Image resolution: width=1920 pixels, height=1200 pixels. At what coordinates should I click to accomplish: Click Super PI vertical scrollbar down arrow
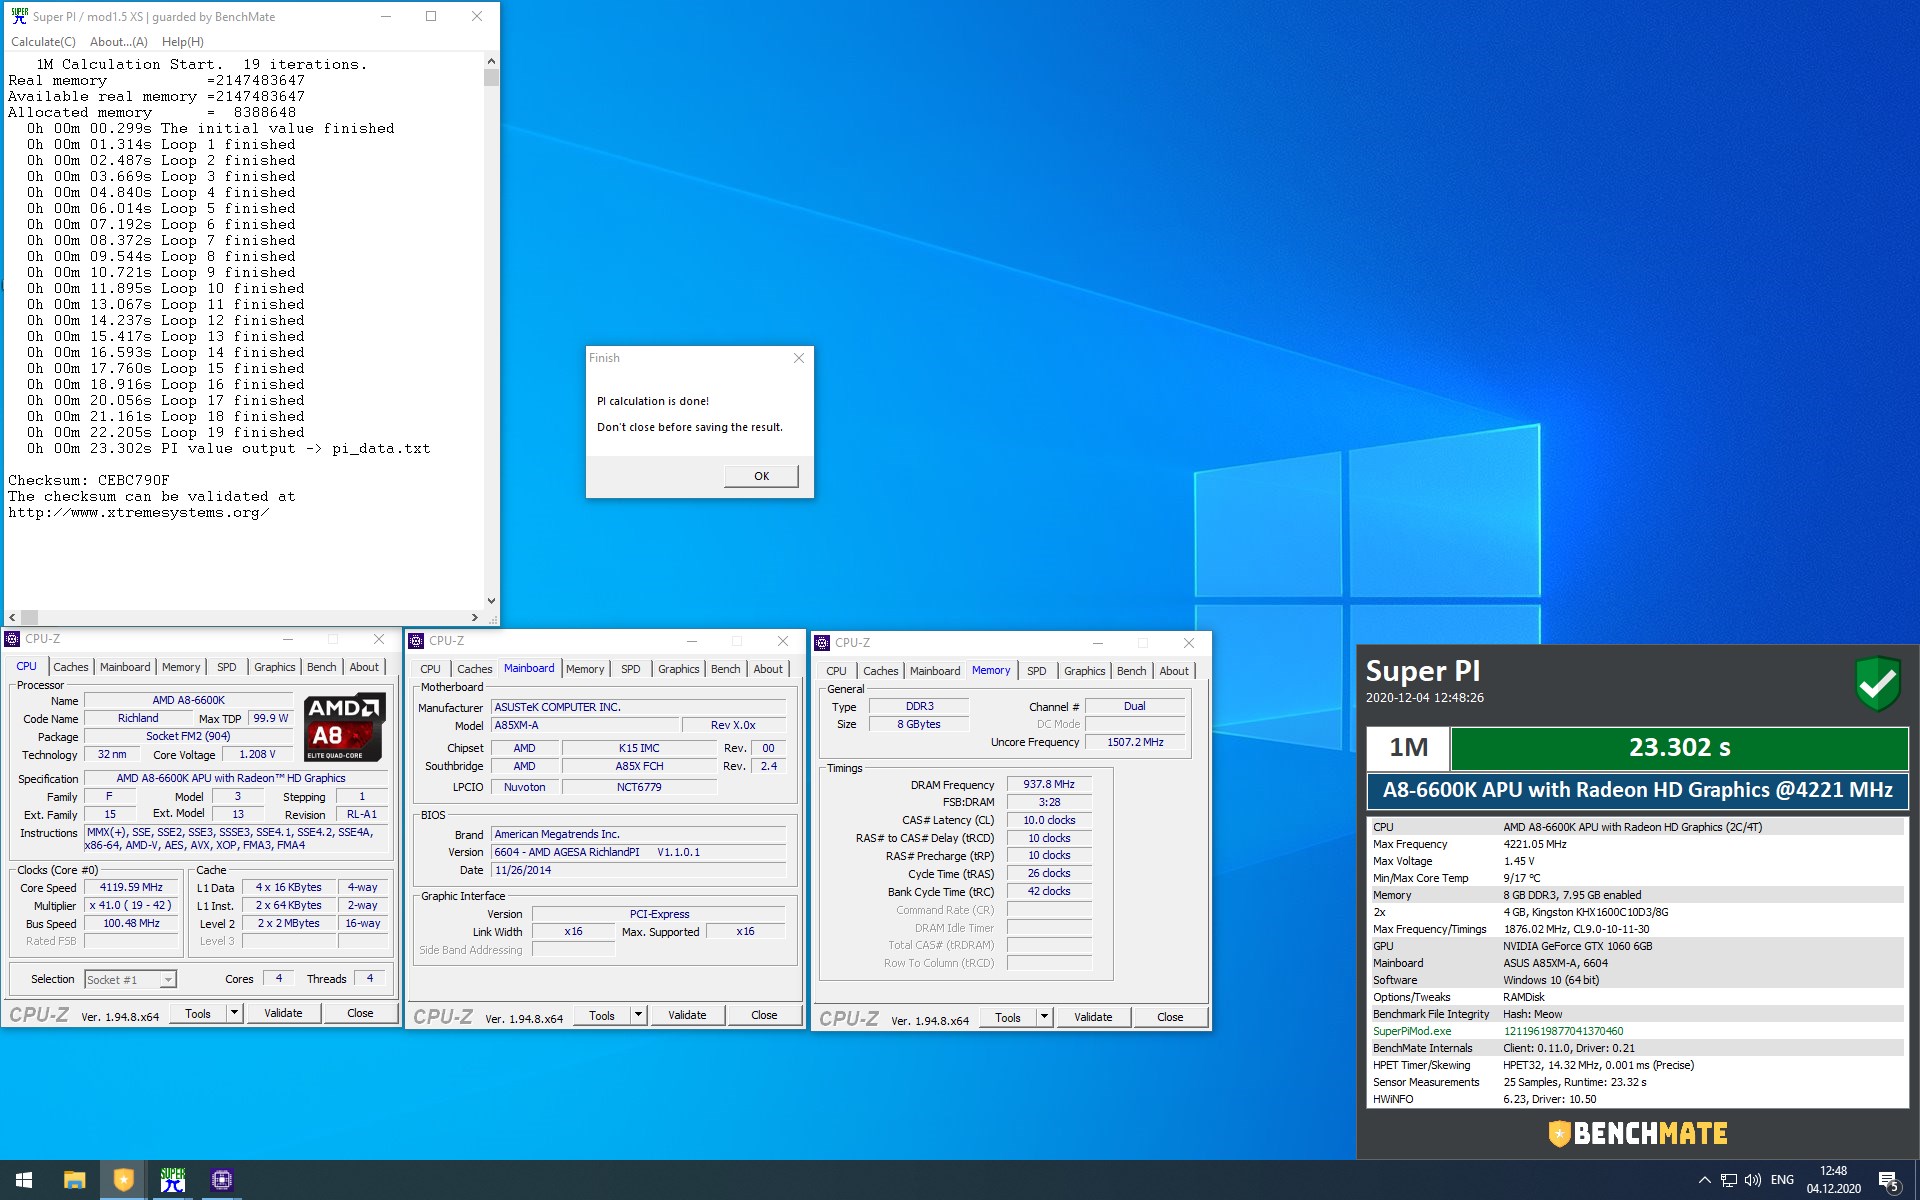tap(491, 601)
